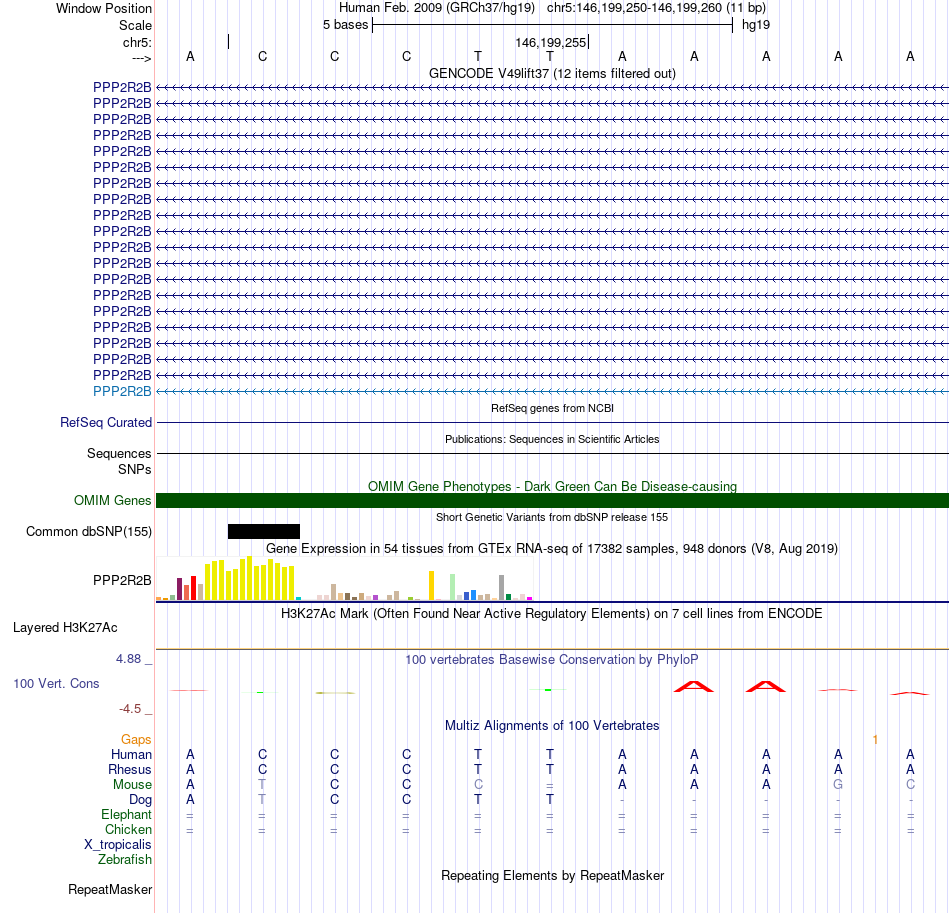Click the '--->' sequence direction label

[142, 58]
